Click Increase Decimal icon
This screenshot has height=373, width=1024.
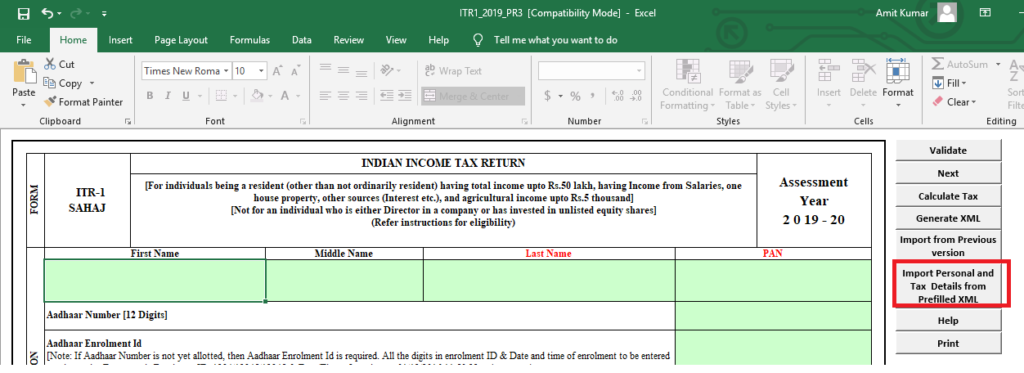pyautogui.click(x=618, y=96)
